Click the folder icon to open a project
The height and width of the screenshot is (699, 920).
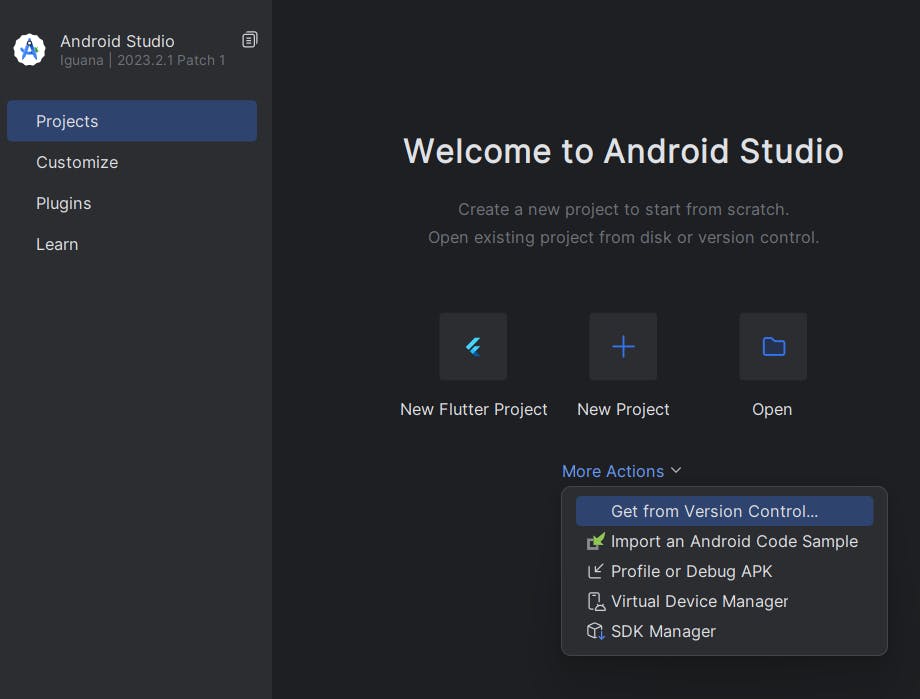click(x=773, y=347)
